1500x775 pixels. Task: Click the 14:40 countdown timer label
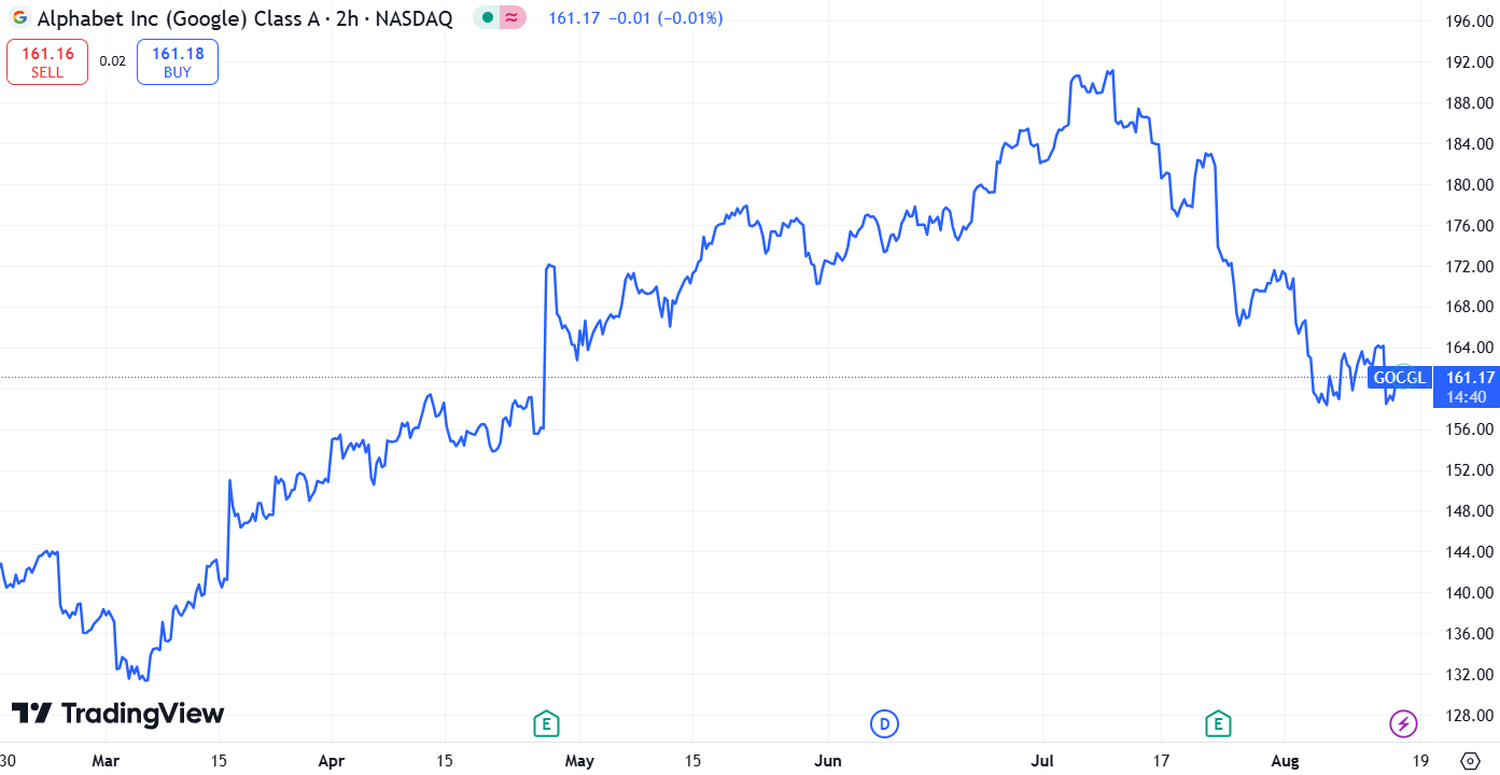tap(1467, 397)
